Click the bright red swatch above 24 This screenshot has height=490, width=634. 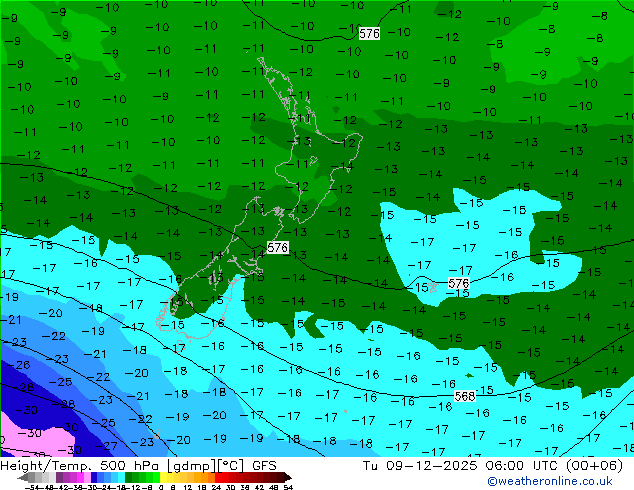(218, 478)
